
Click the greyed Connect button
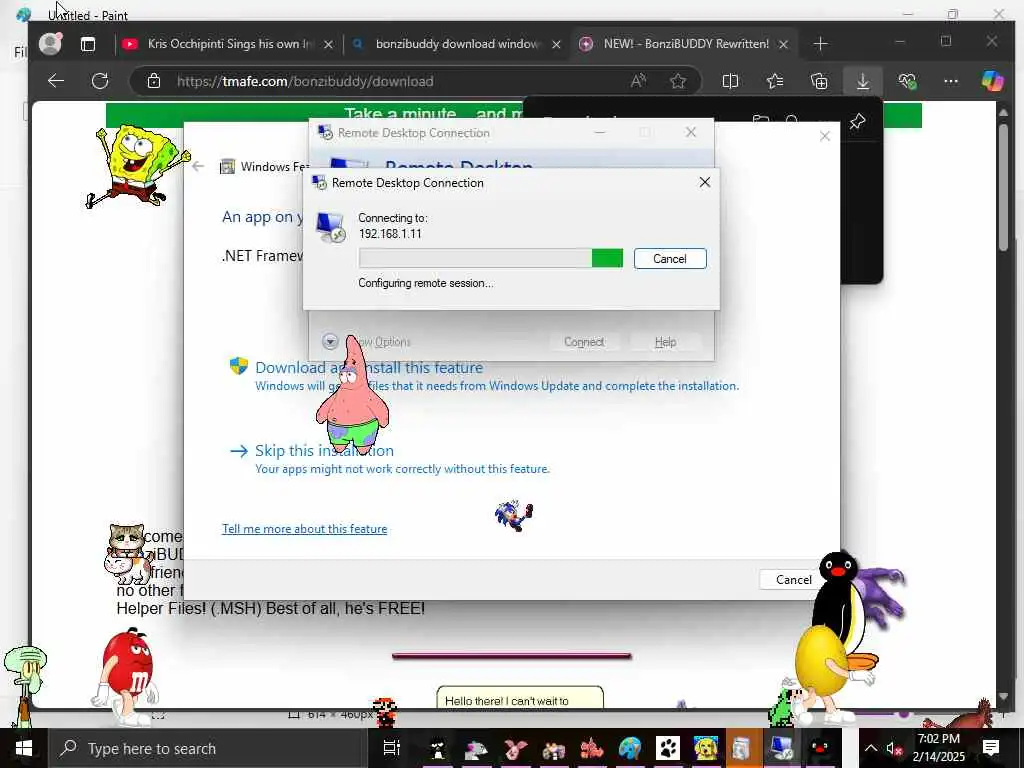[584, 342]
